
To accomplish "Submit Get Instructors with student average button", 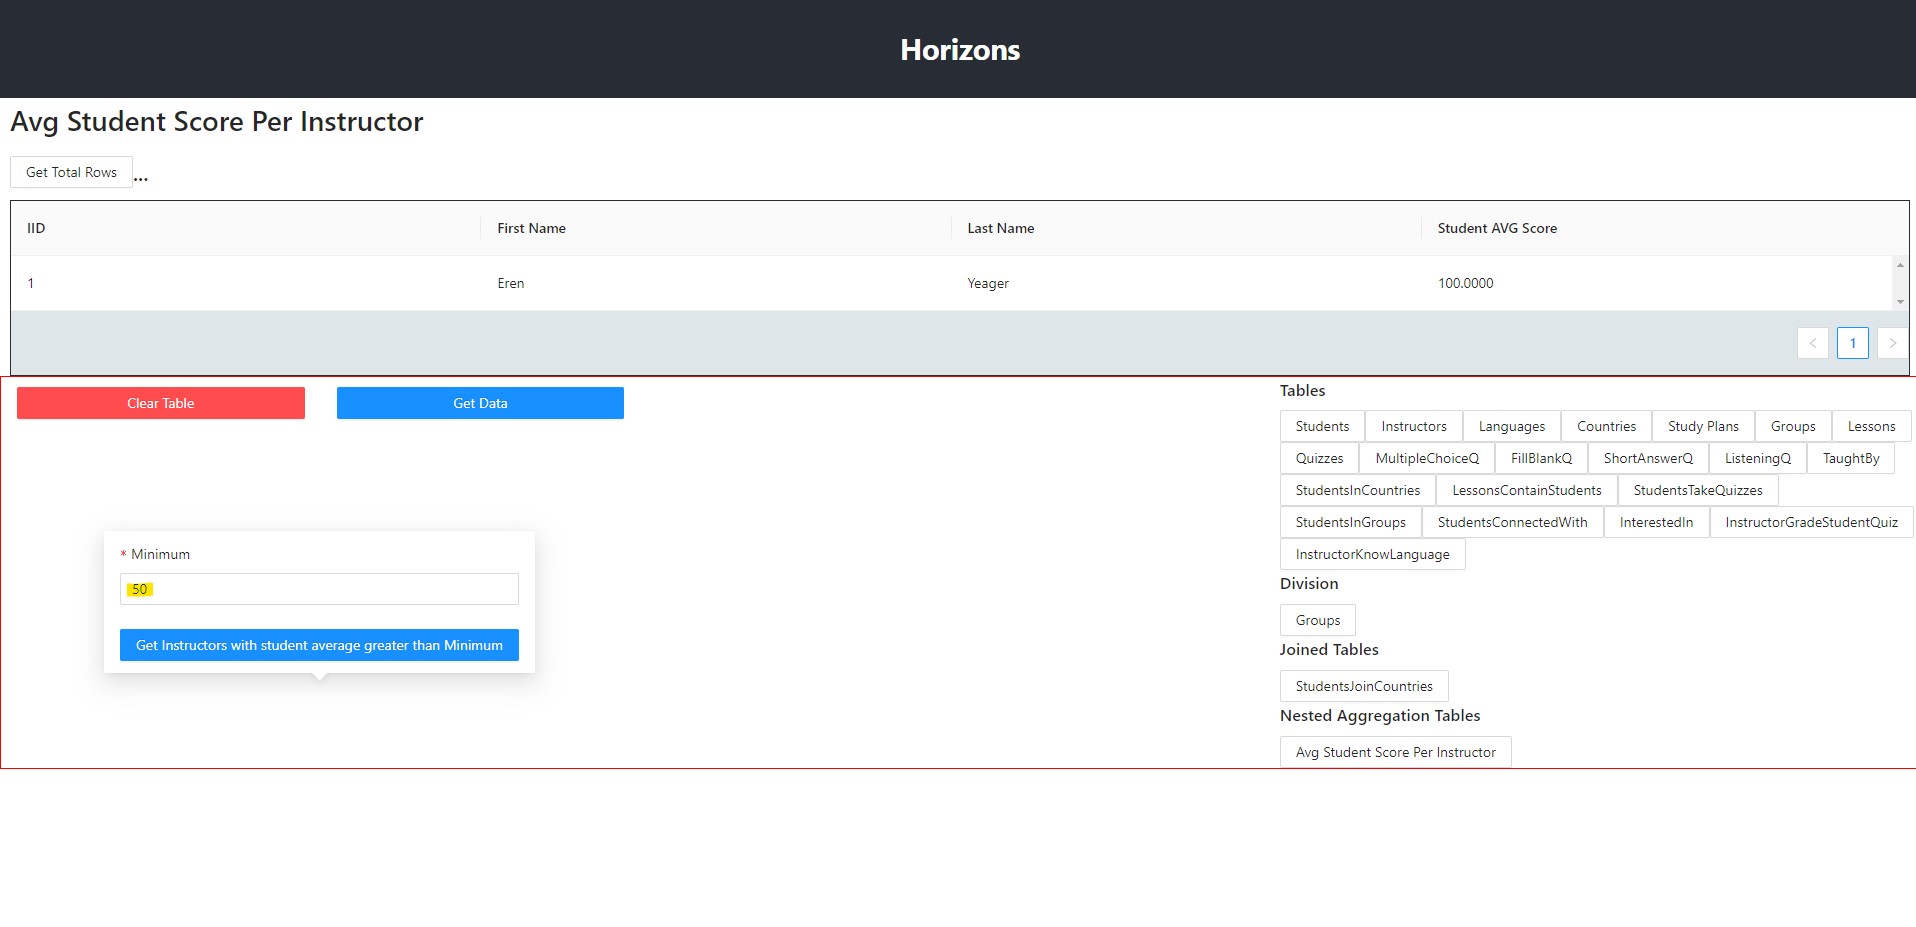I will pos(319,645).
